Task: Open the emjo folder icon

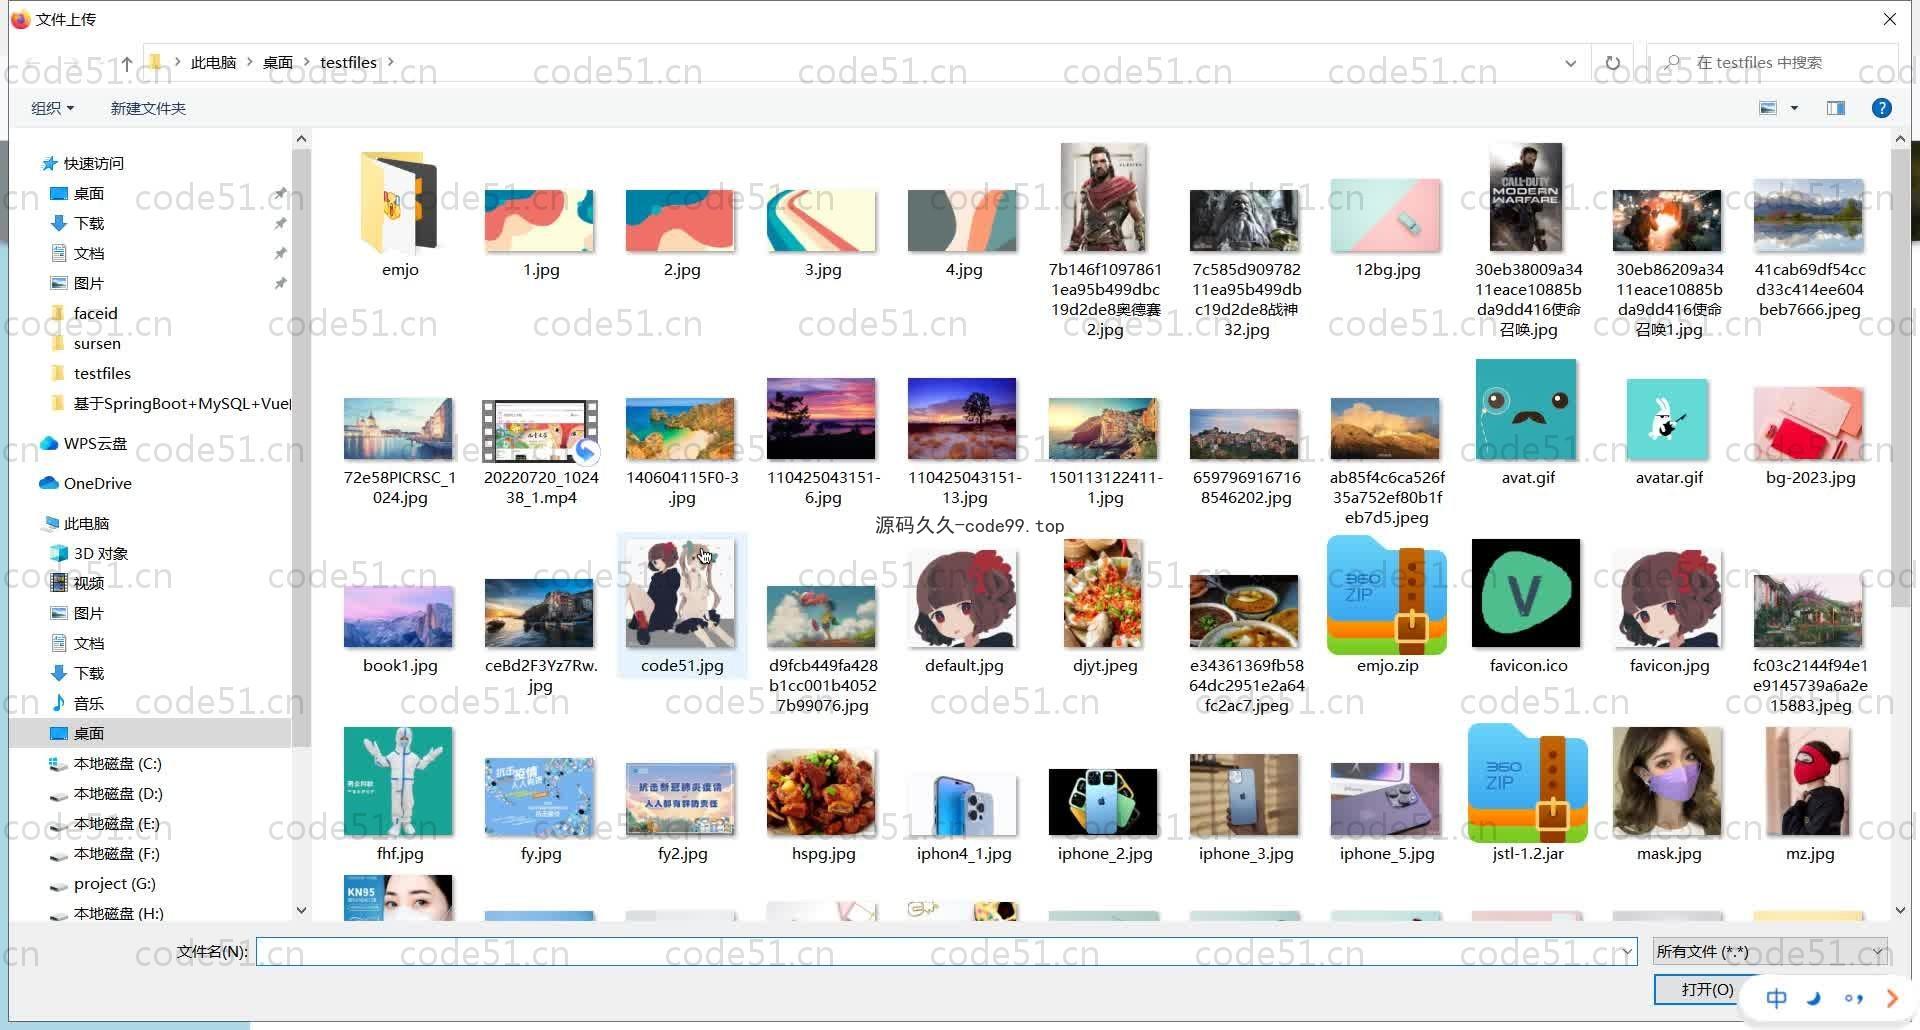Action: (399, 203)
